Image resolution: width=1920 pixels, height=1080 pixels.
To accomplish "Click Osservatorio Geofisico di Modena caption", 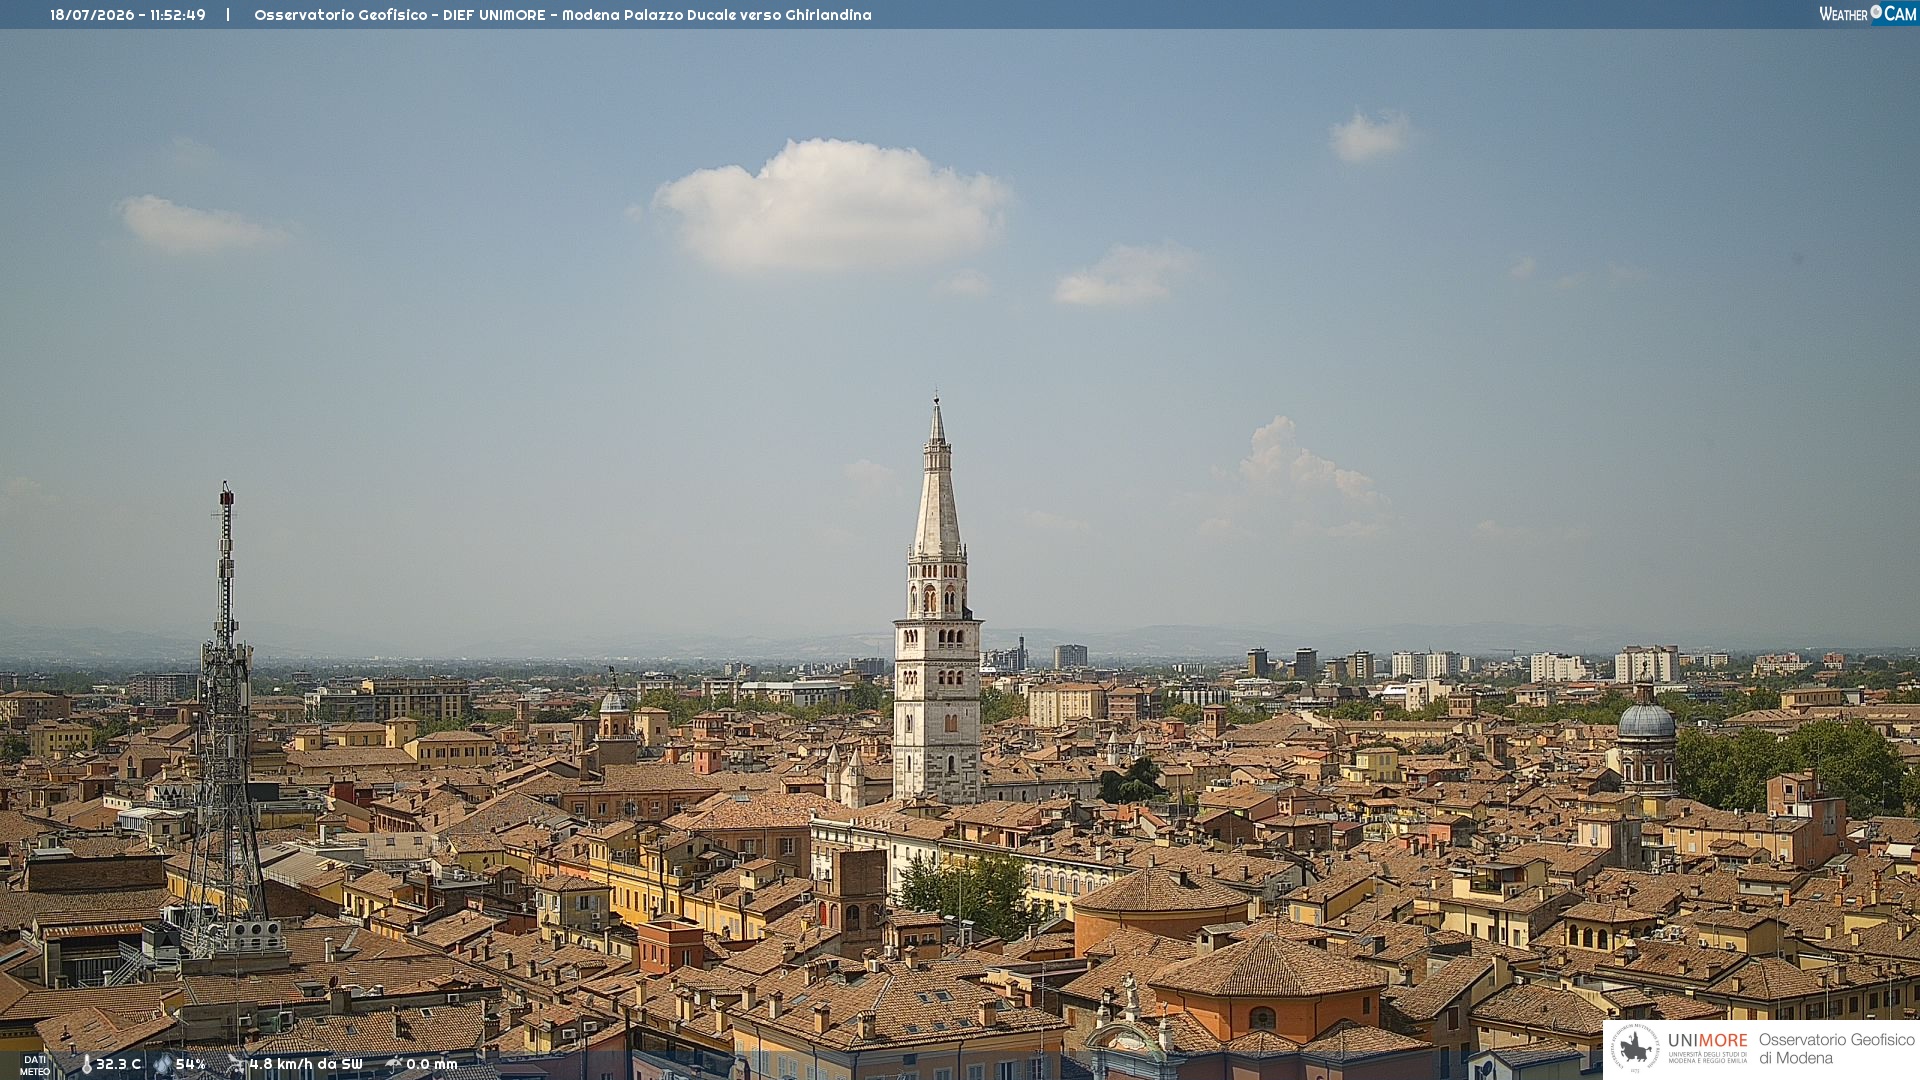I will click(1836, 1049).
